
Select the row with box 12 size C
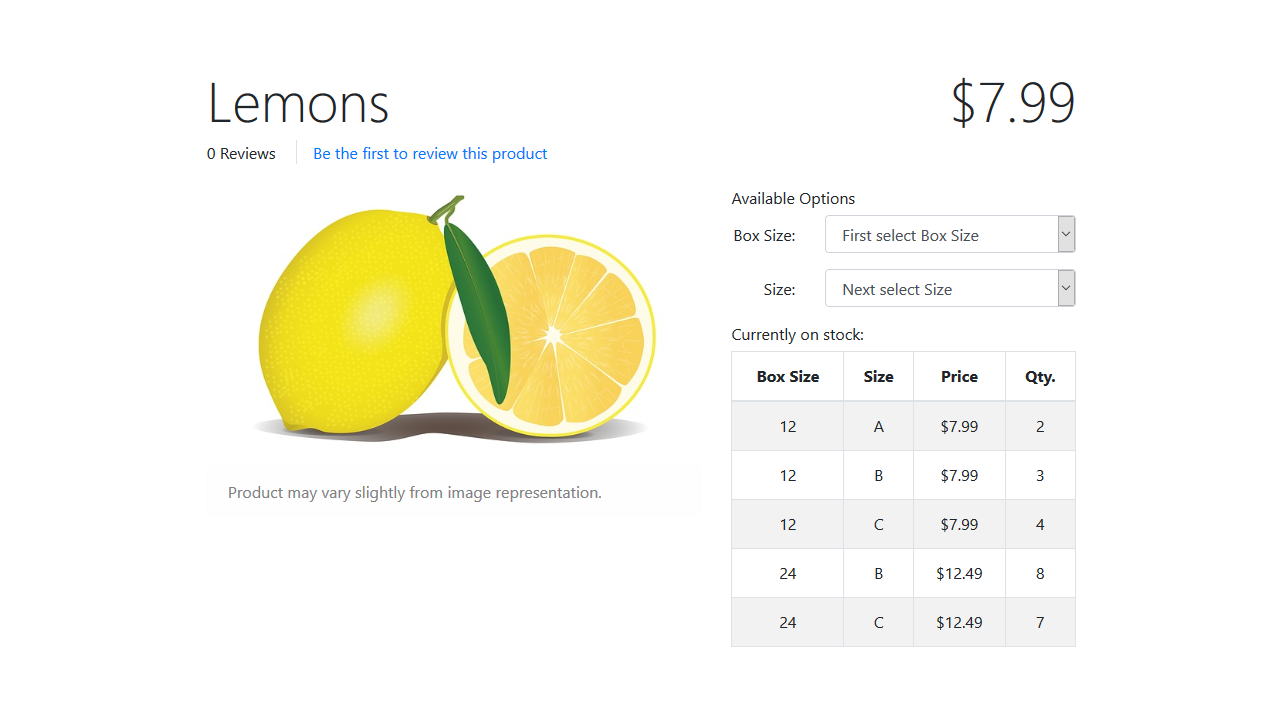click(904, 525)
